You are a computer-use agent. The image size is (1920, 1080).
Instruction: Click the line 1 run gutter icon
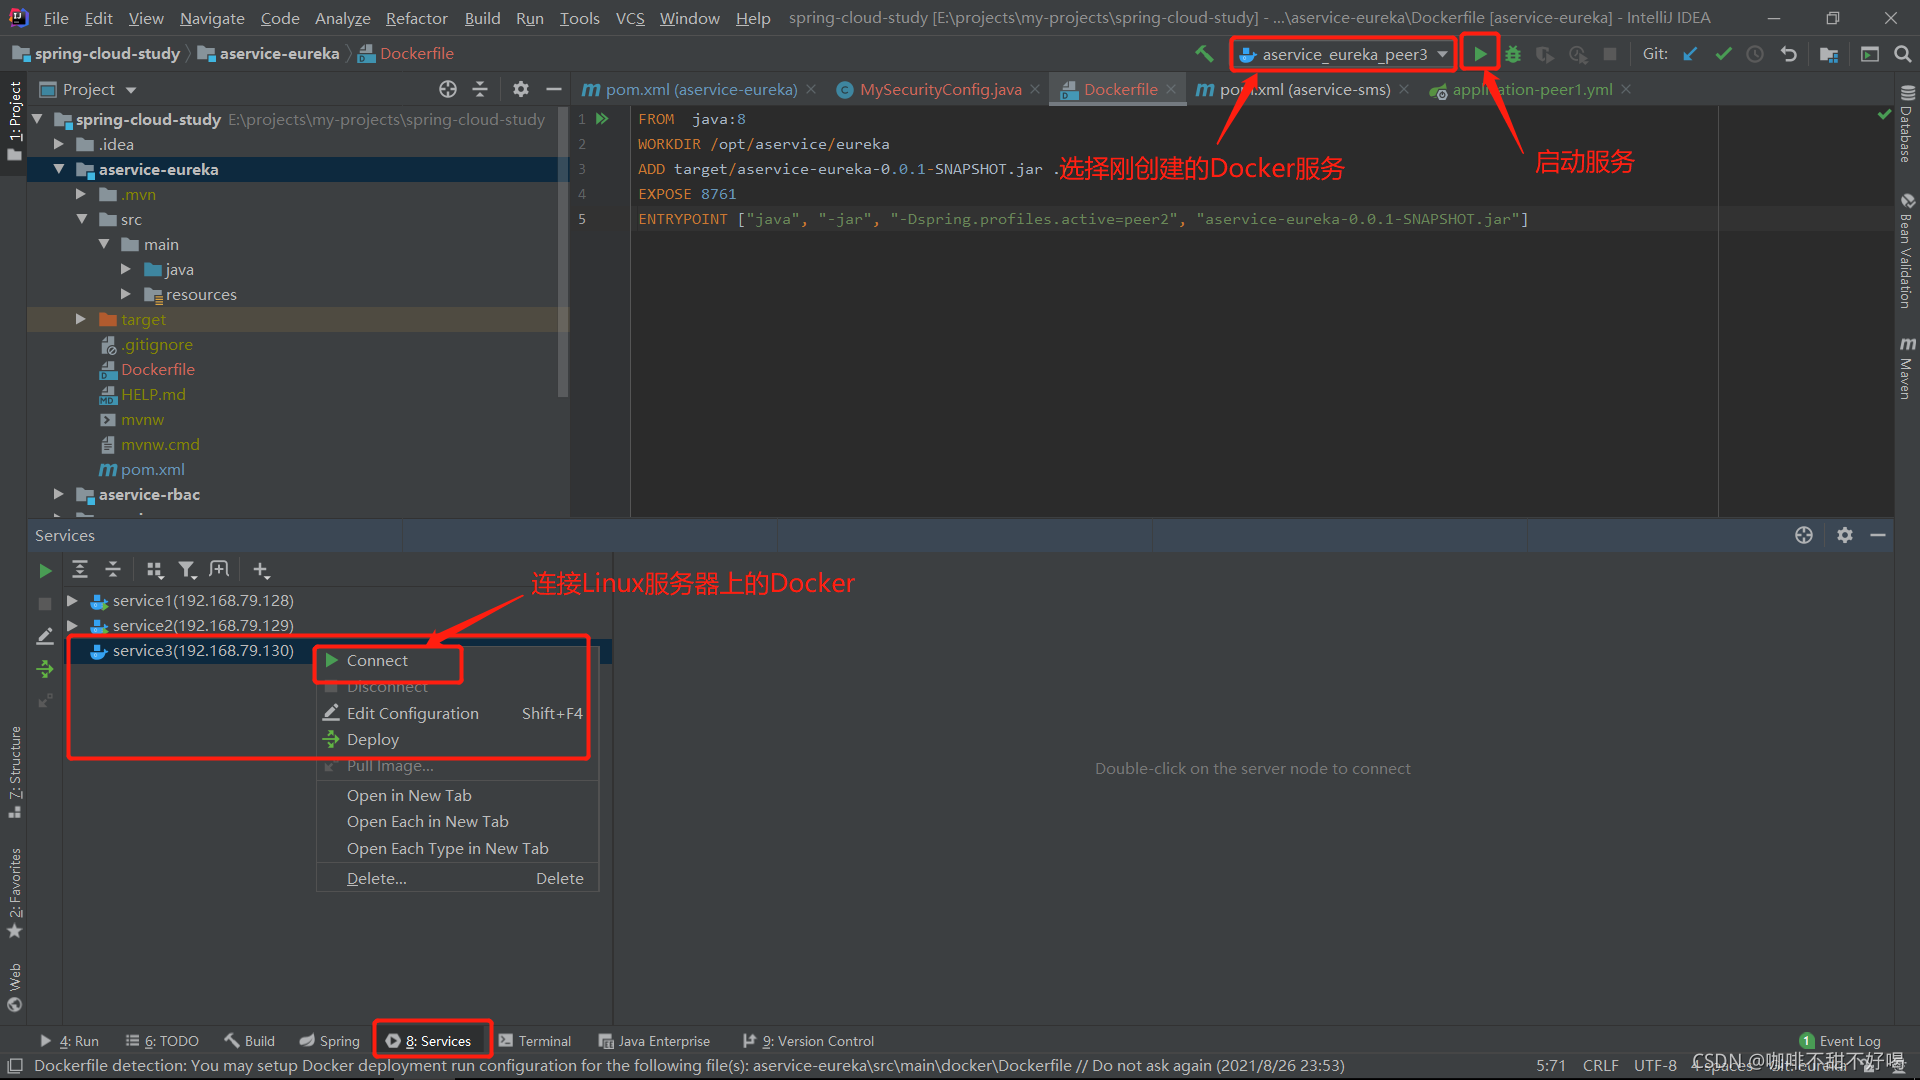pyautogui.click(x=602, y=118)
